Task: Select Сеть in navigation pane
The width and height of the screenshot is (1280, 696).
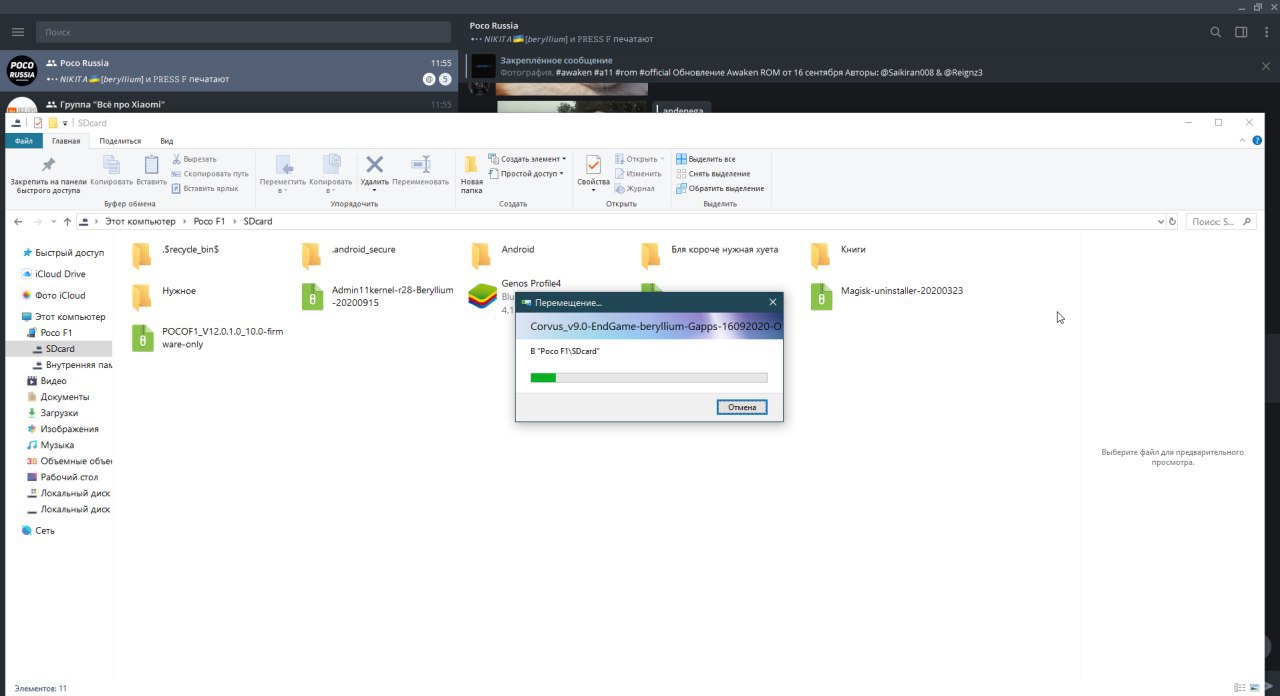Action: click(45, 530)
